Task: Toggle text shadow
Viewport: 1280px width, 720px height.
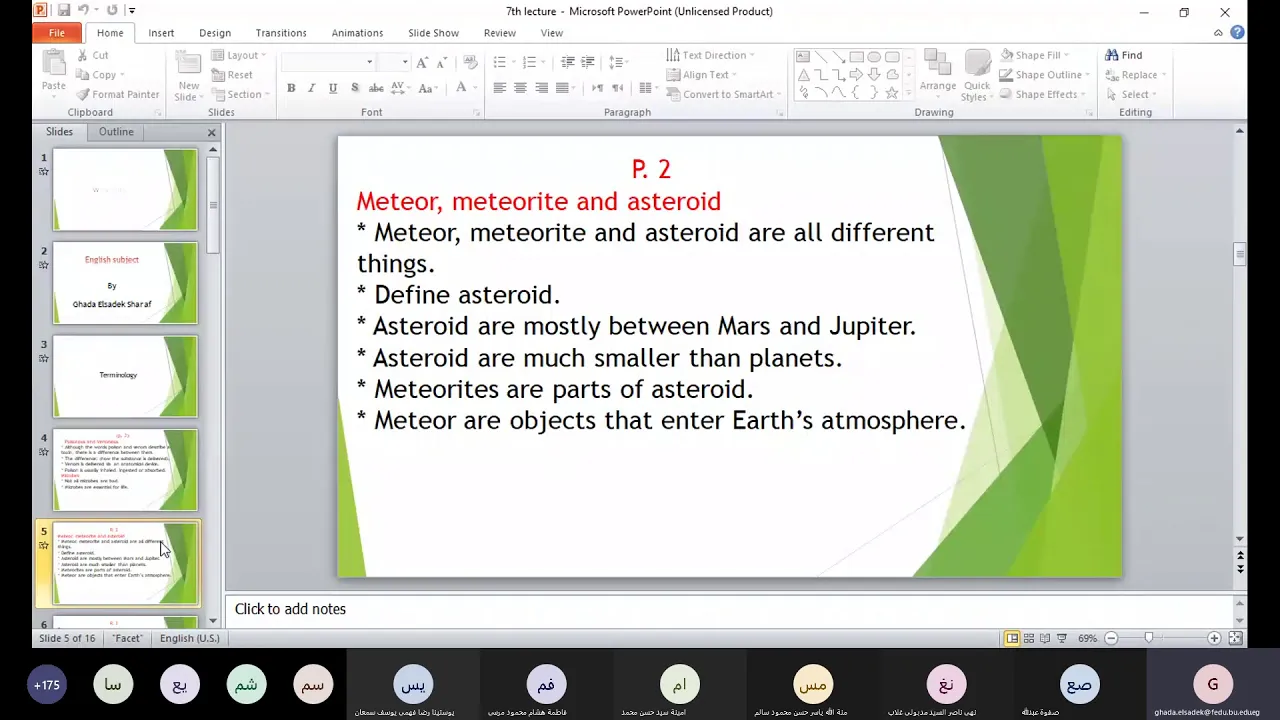Action: [x=355, y=88]
